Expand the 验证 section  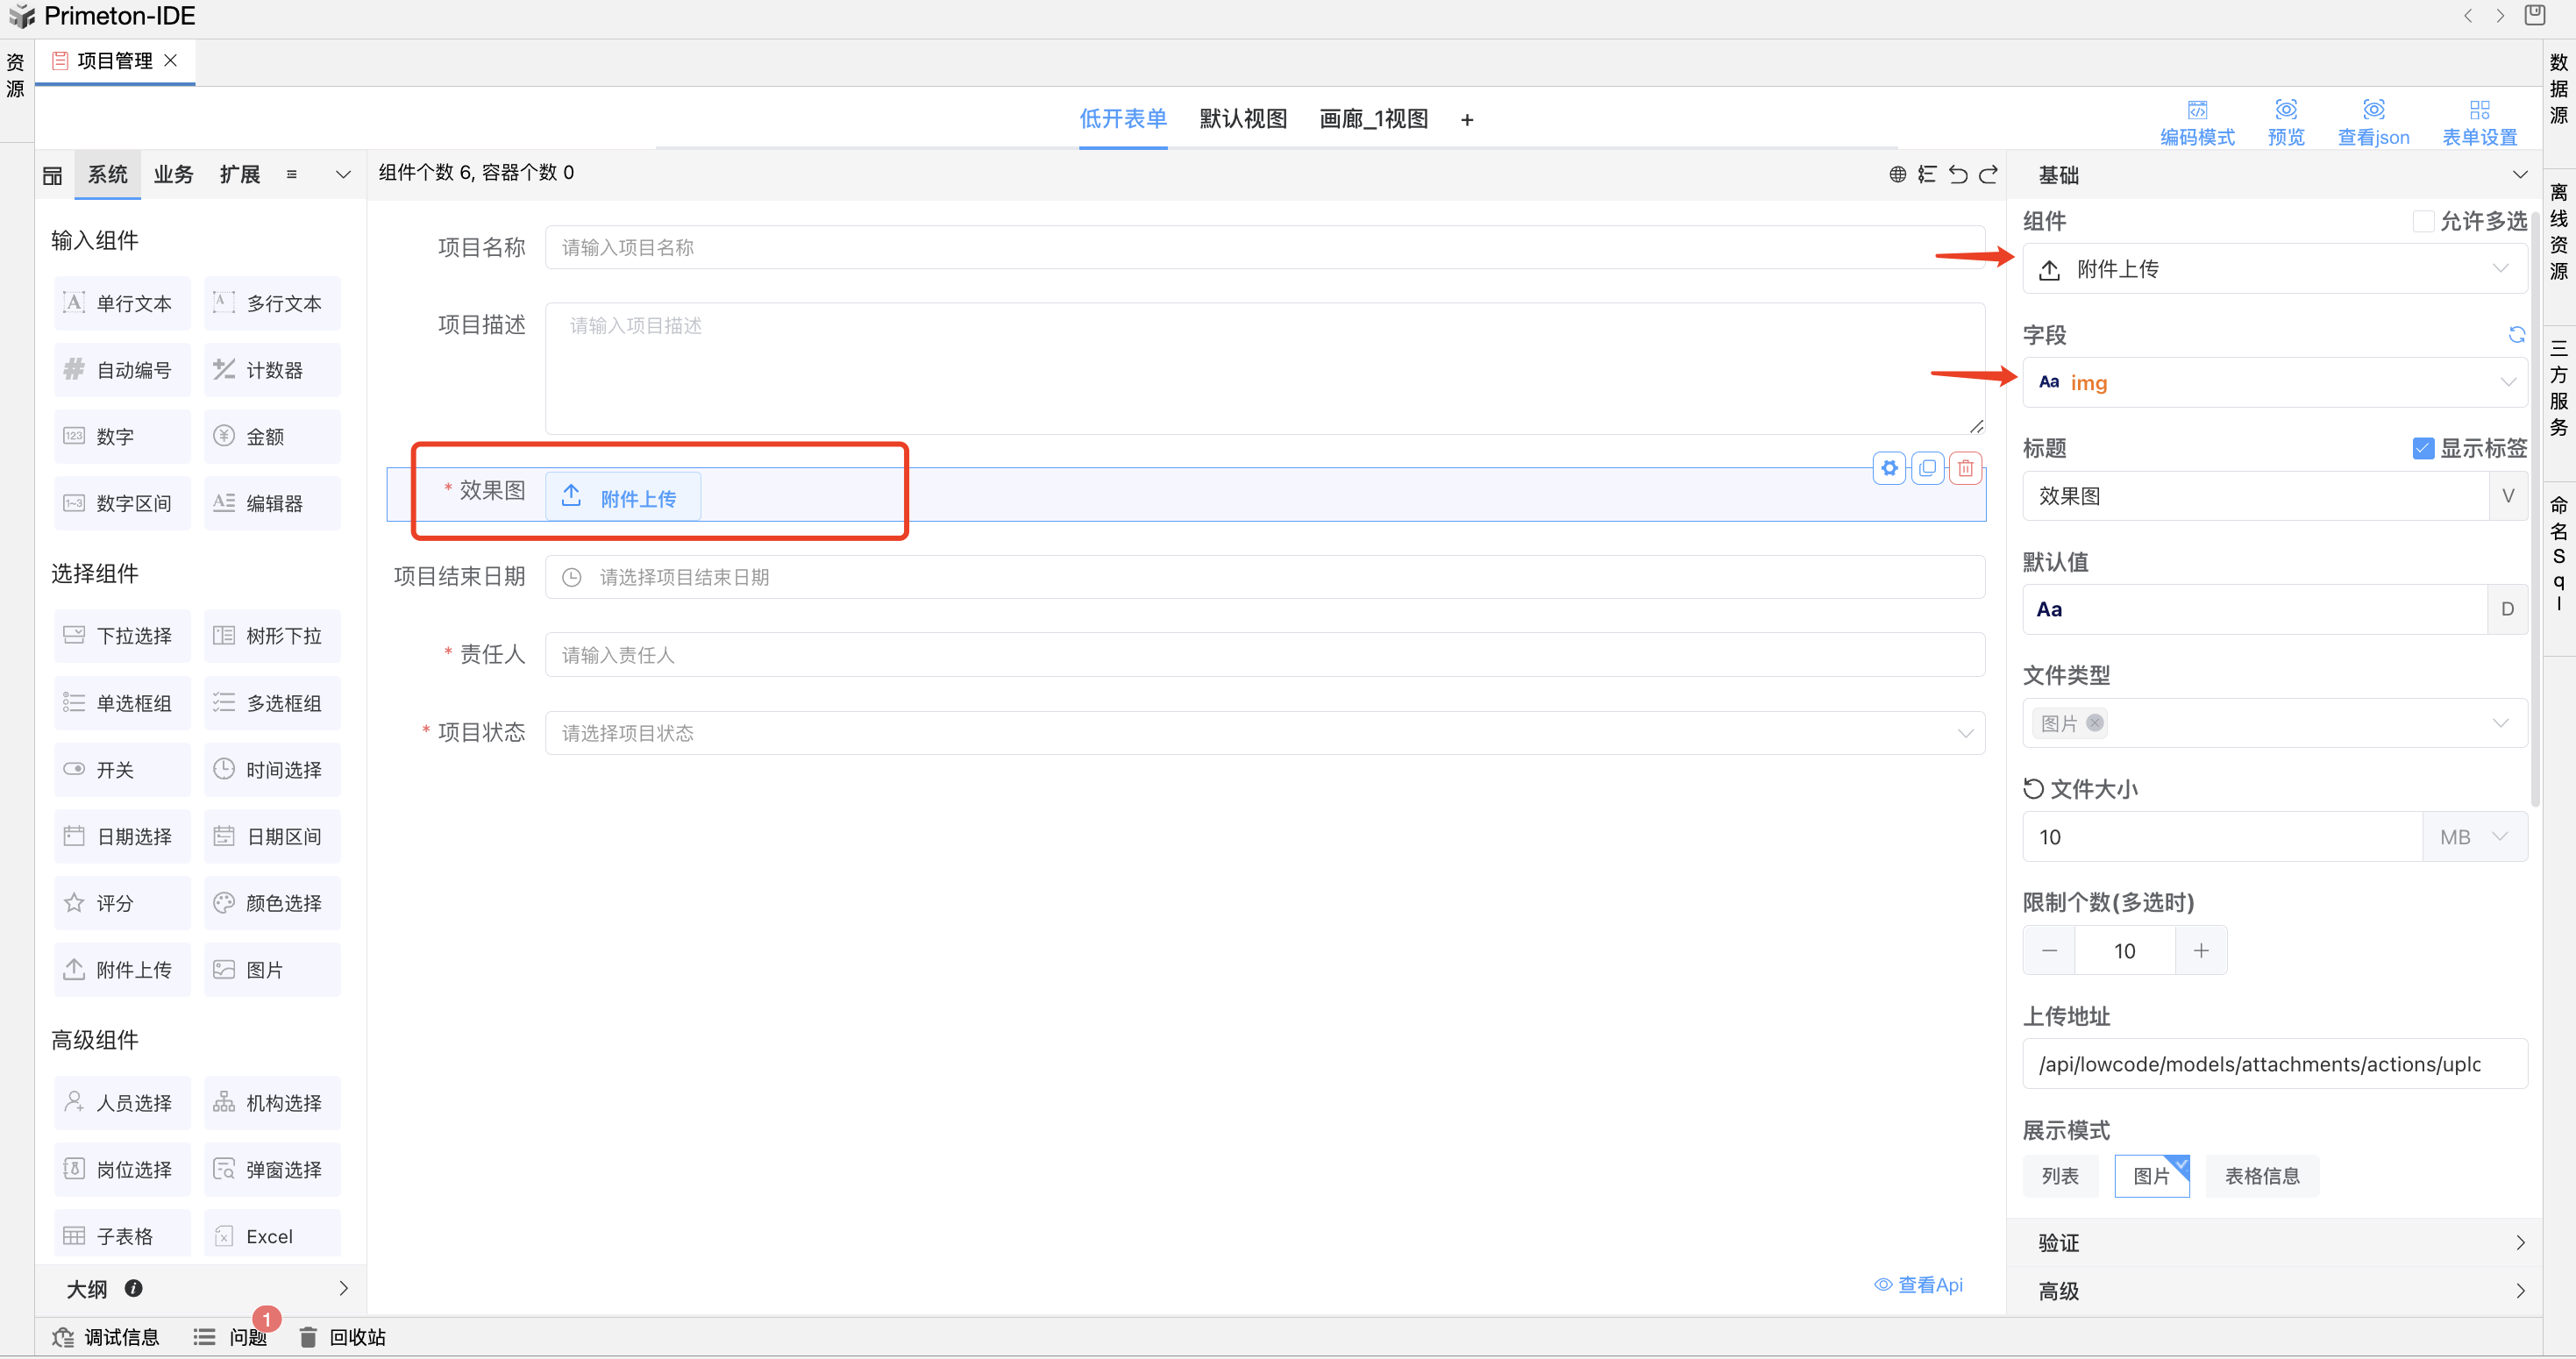click(x=2274, y=1242)
